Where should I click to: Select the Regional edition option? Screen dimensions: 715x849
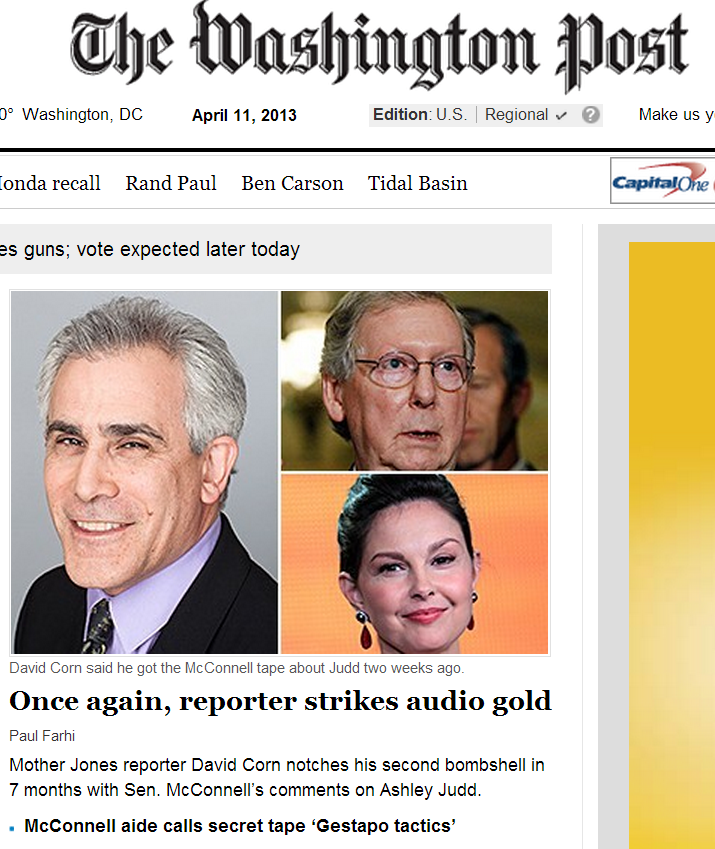(516, 115)
